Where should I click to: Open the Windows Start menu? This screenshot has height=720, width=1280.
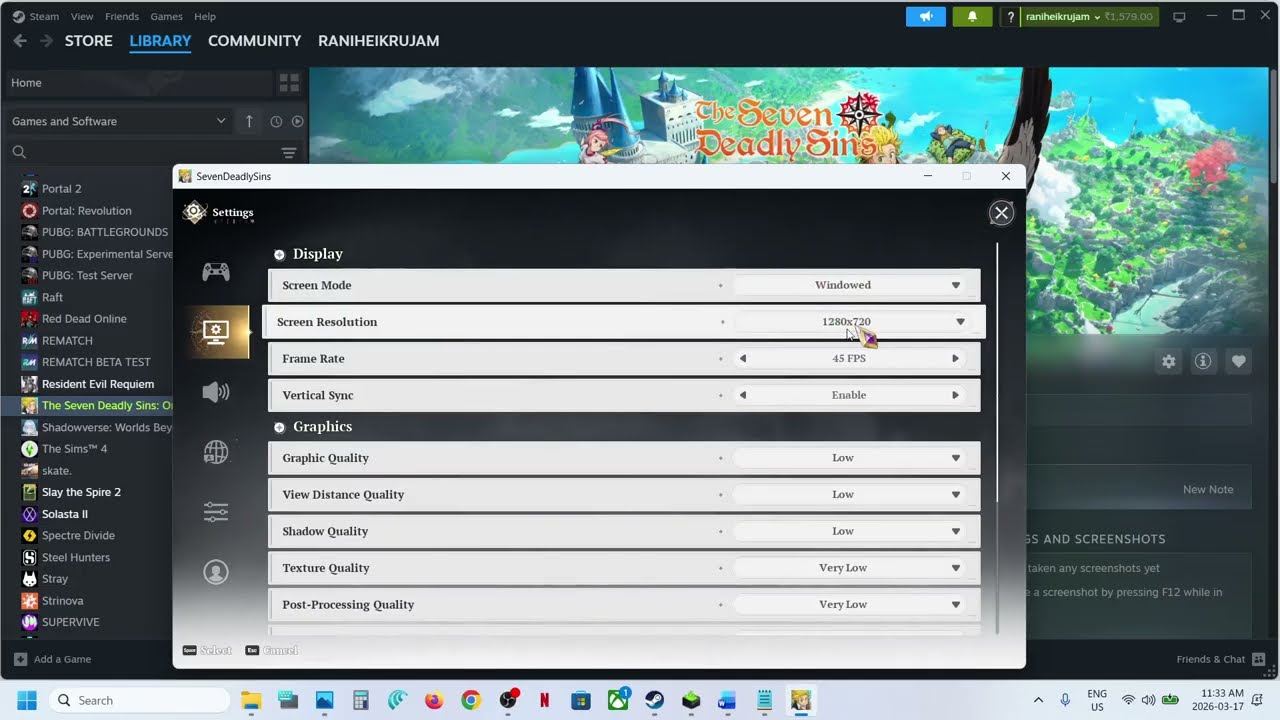[x=27, y=700]
